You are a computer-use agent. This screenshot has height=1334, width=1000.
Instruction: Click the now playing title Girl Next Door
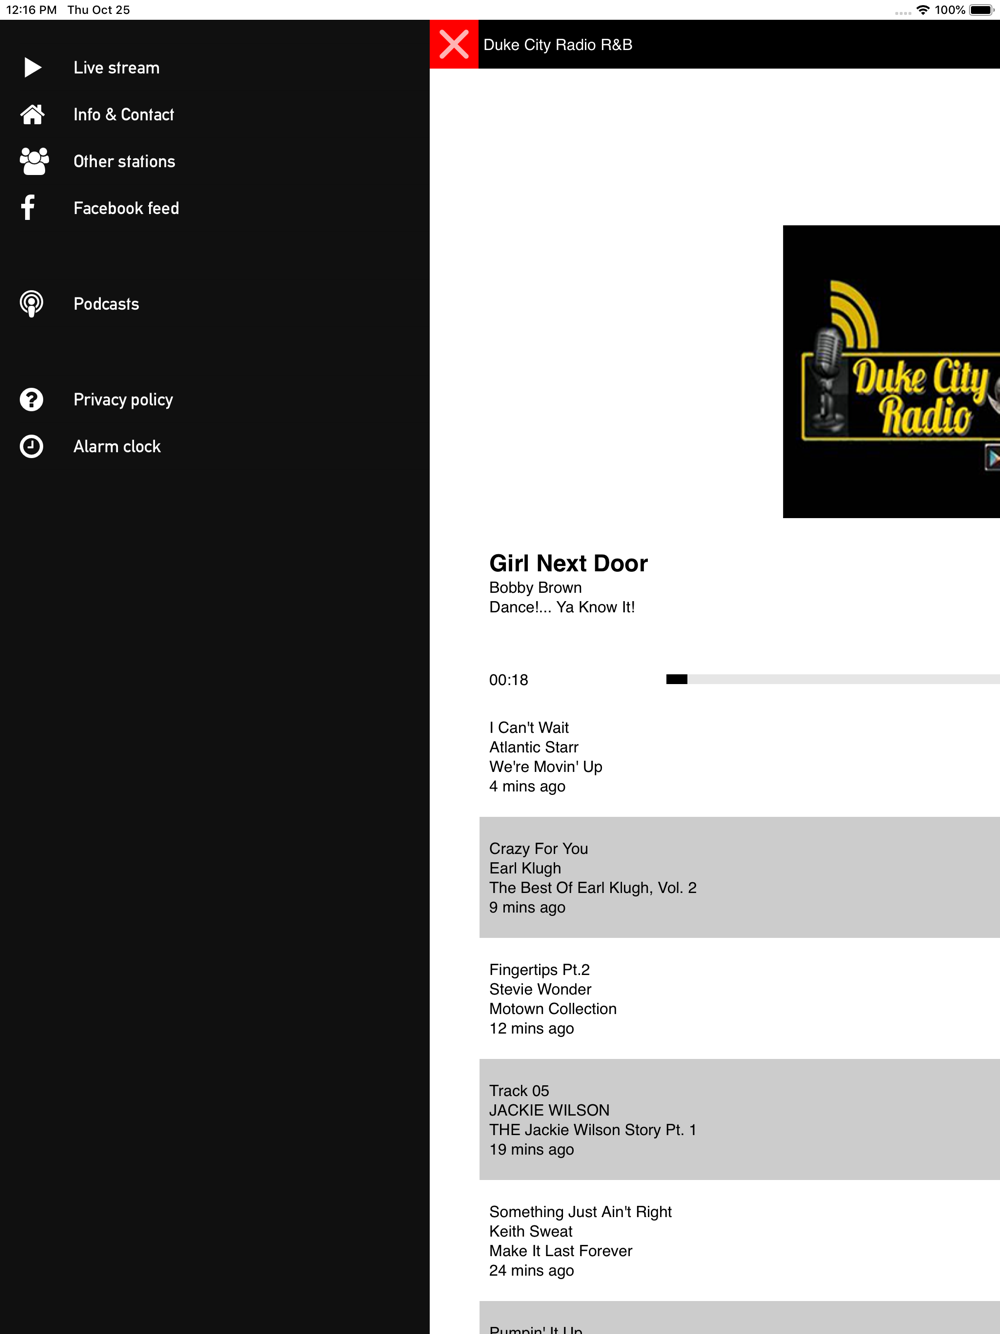pyautogui.click(x=569, y=564)
